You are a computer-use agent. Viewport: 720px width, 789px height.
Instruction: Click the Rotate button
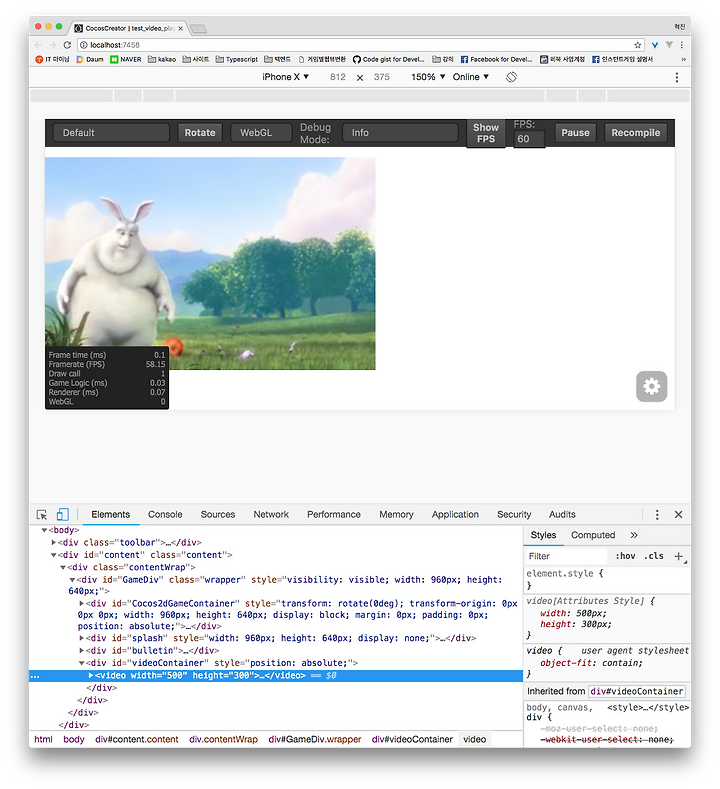point(200,133)
